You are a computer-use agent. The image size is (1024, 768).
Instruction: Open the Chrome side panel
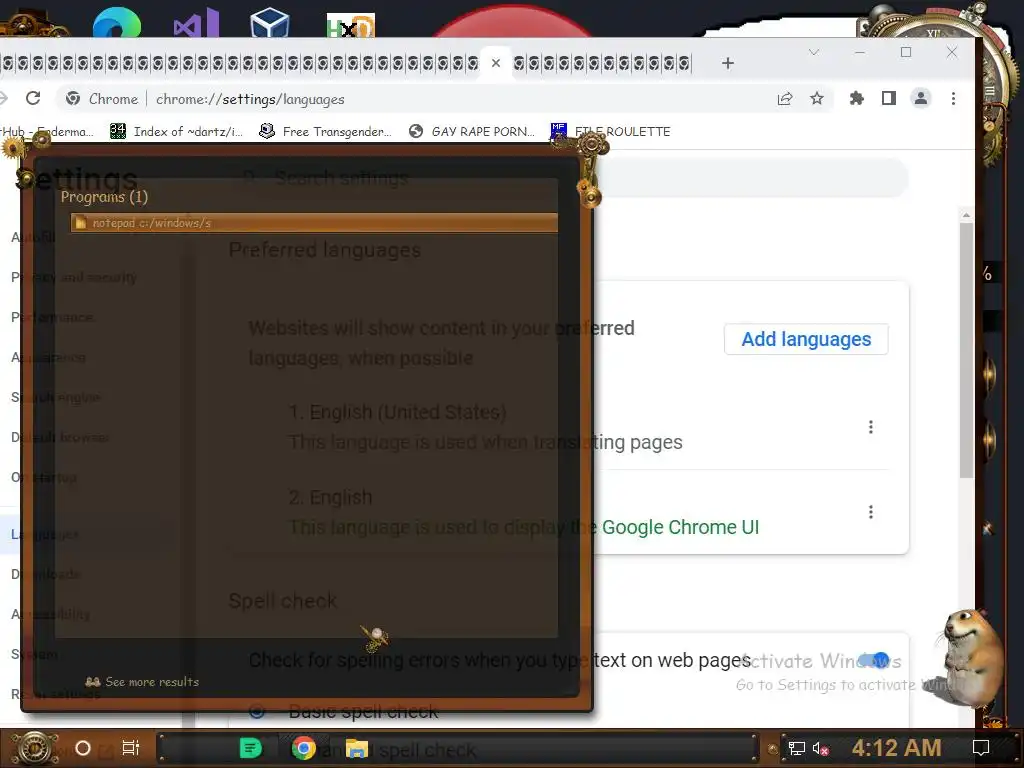(889, 99)
